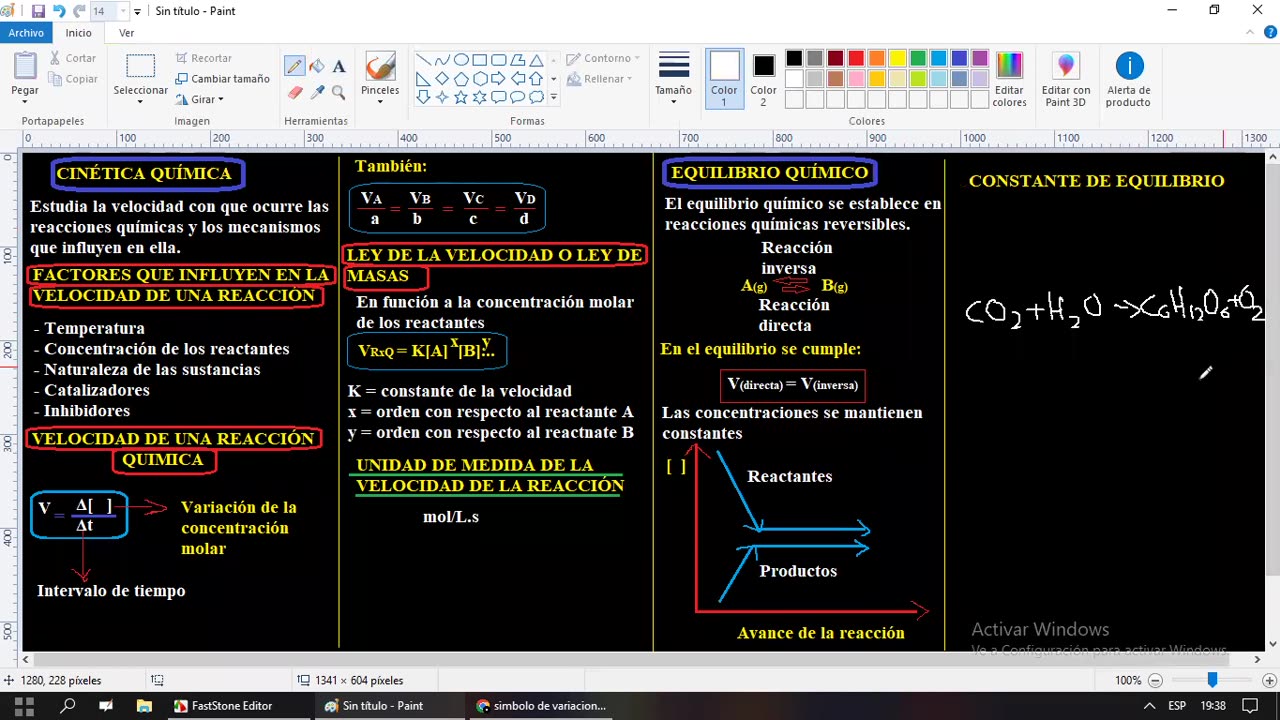Select Color 2 background box
This screenshot has width=1280, height=720.
point(763,79)
